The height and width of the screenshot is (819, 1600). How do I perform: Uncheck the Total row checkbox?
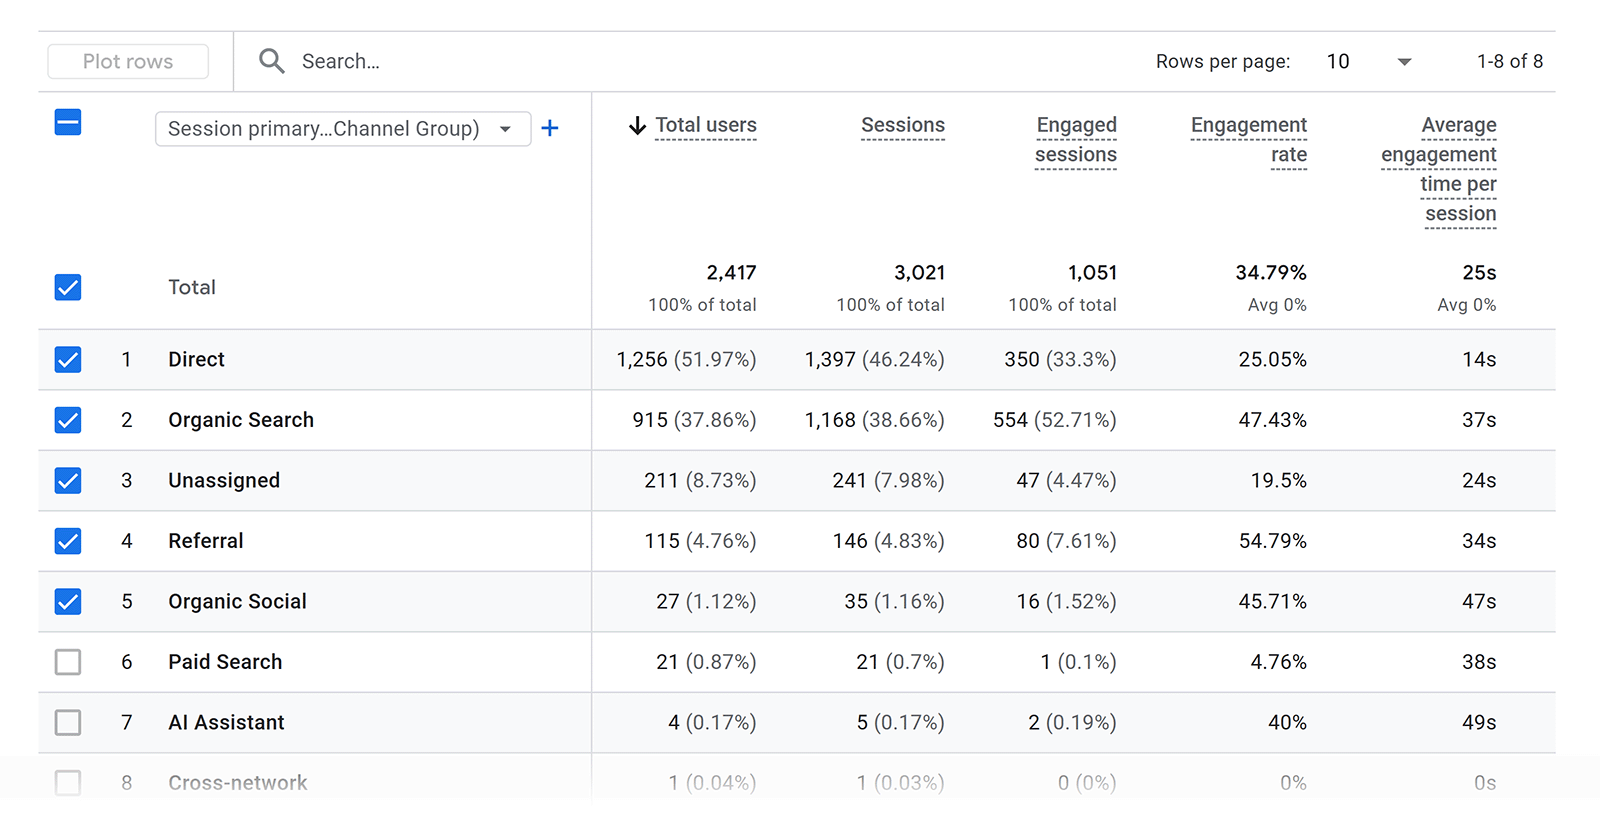68,287
